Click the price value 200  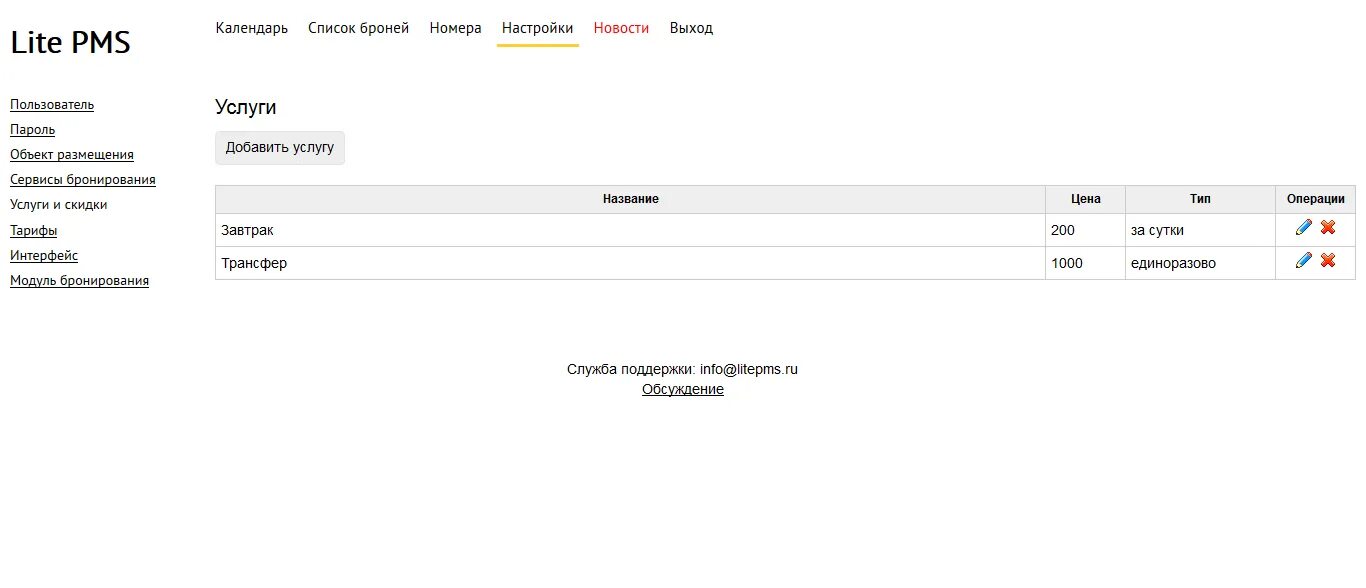[1063, 230]
